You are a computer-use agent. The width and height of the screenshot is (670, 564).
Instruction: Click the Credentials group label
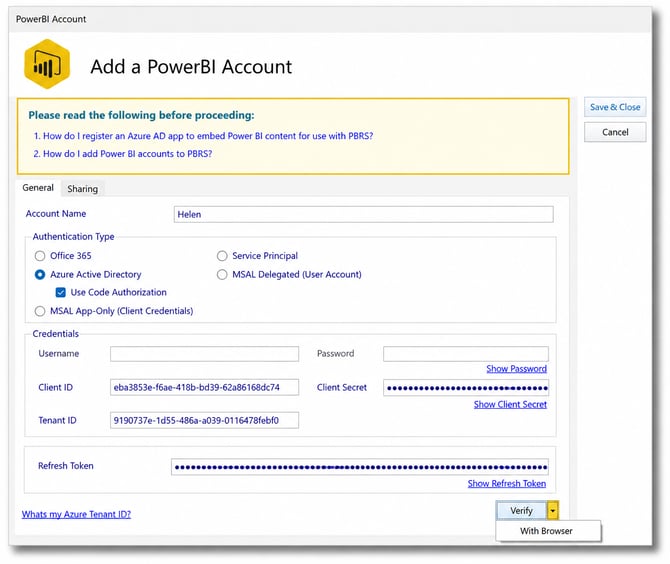click(56, 334)
